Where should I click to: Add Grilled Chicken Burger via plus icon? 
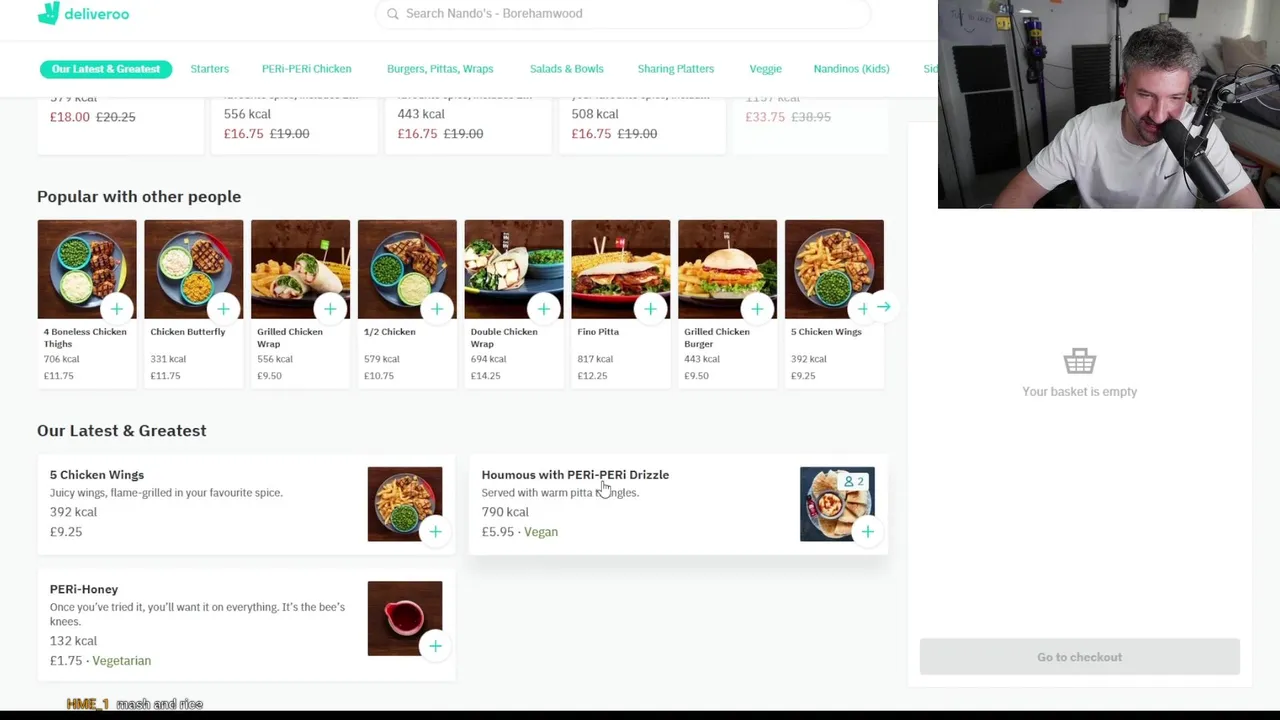coord(758,309)
